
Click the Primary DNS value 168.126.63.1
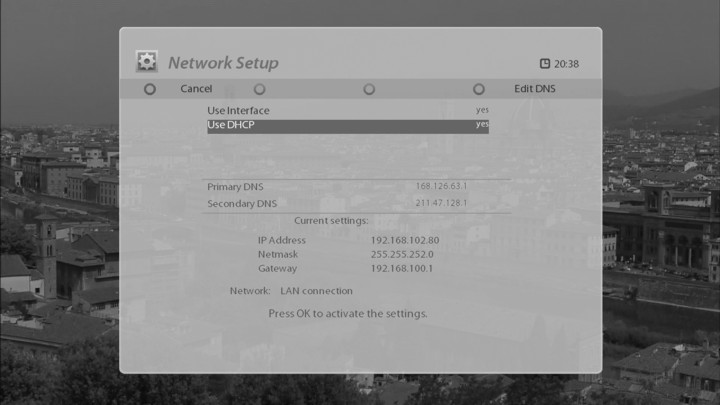tap(441, 186)
